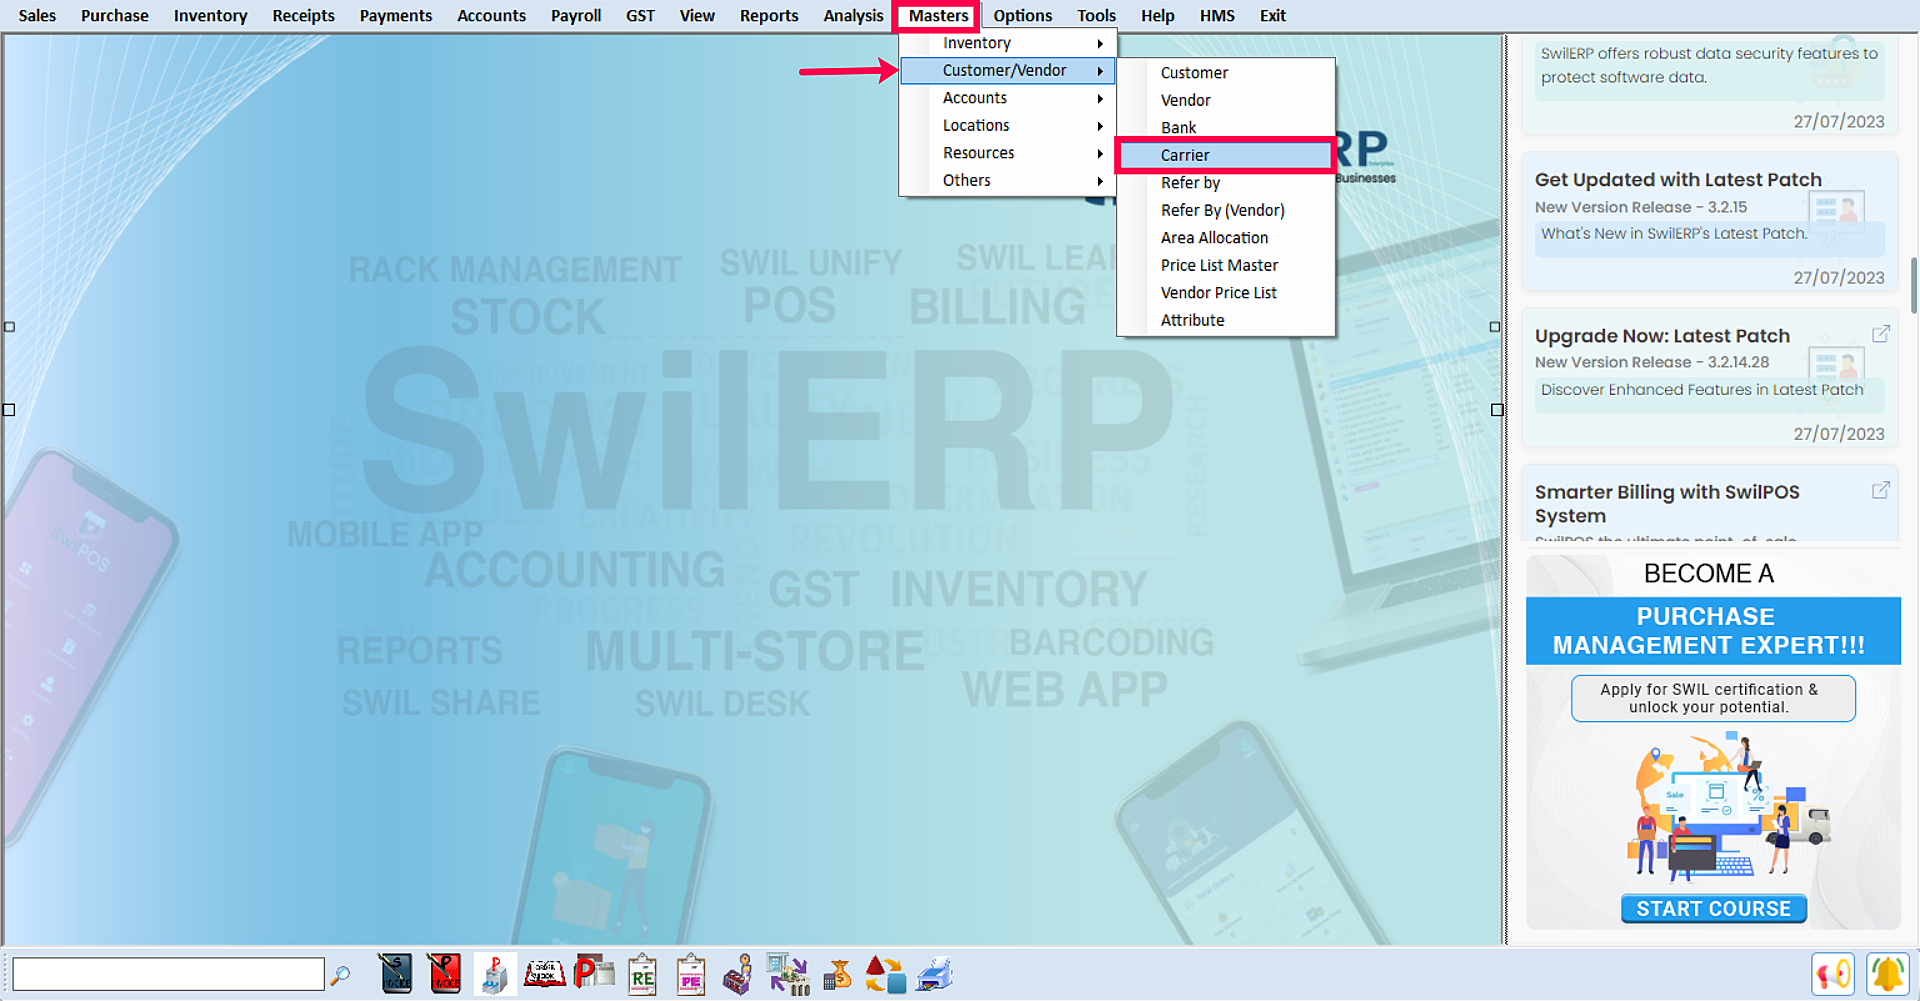This screenshot has width=1920, height=1001.
Task: Open the View menu
Action: click(697, 16)
